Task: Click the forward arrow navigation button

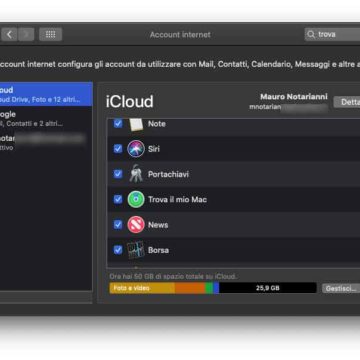Action: point(26,34)
